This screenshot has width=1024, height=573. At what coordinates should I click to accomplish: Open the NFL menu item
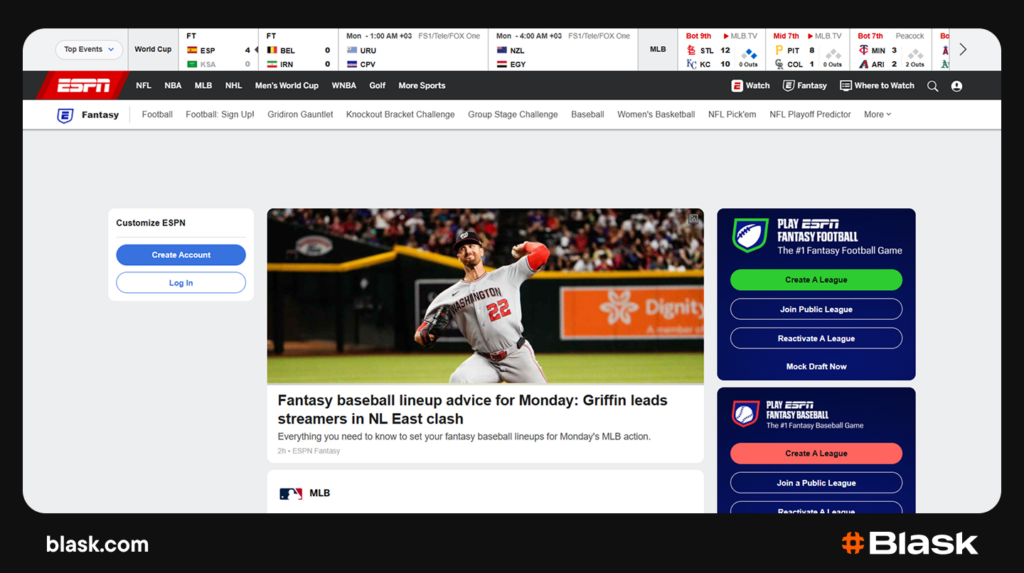[x=144, y=86]
